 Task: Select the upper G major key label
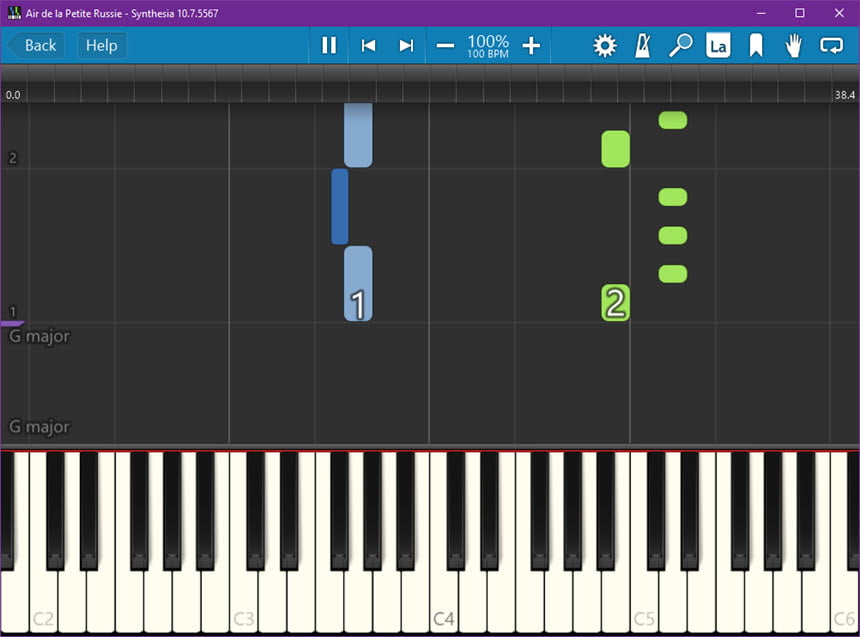pyautogui.click(x=39, y=336)
